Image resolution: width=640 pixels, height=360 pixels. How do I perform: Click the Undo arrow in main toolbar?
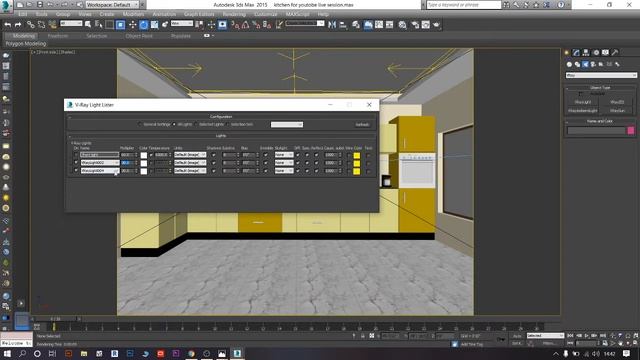[x=7, y=25]
